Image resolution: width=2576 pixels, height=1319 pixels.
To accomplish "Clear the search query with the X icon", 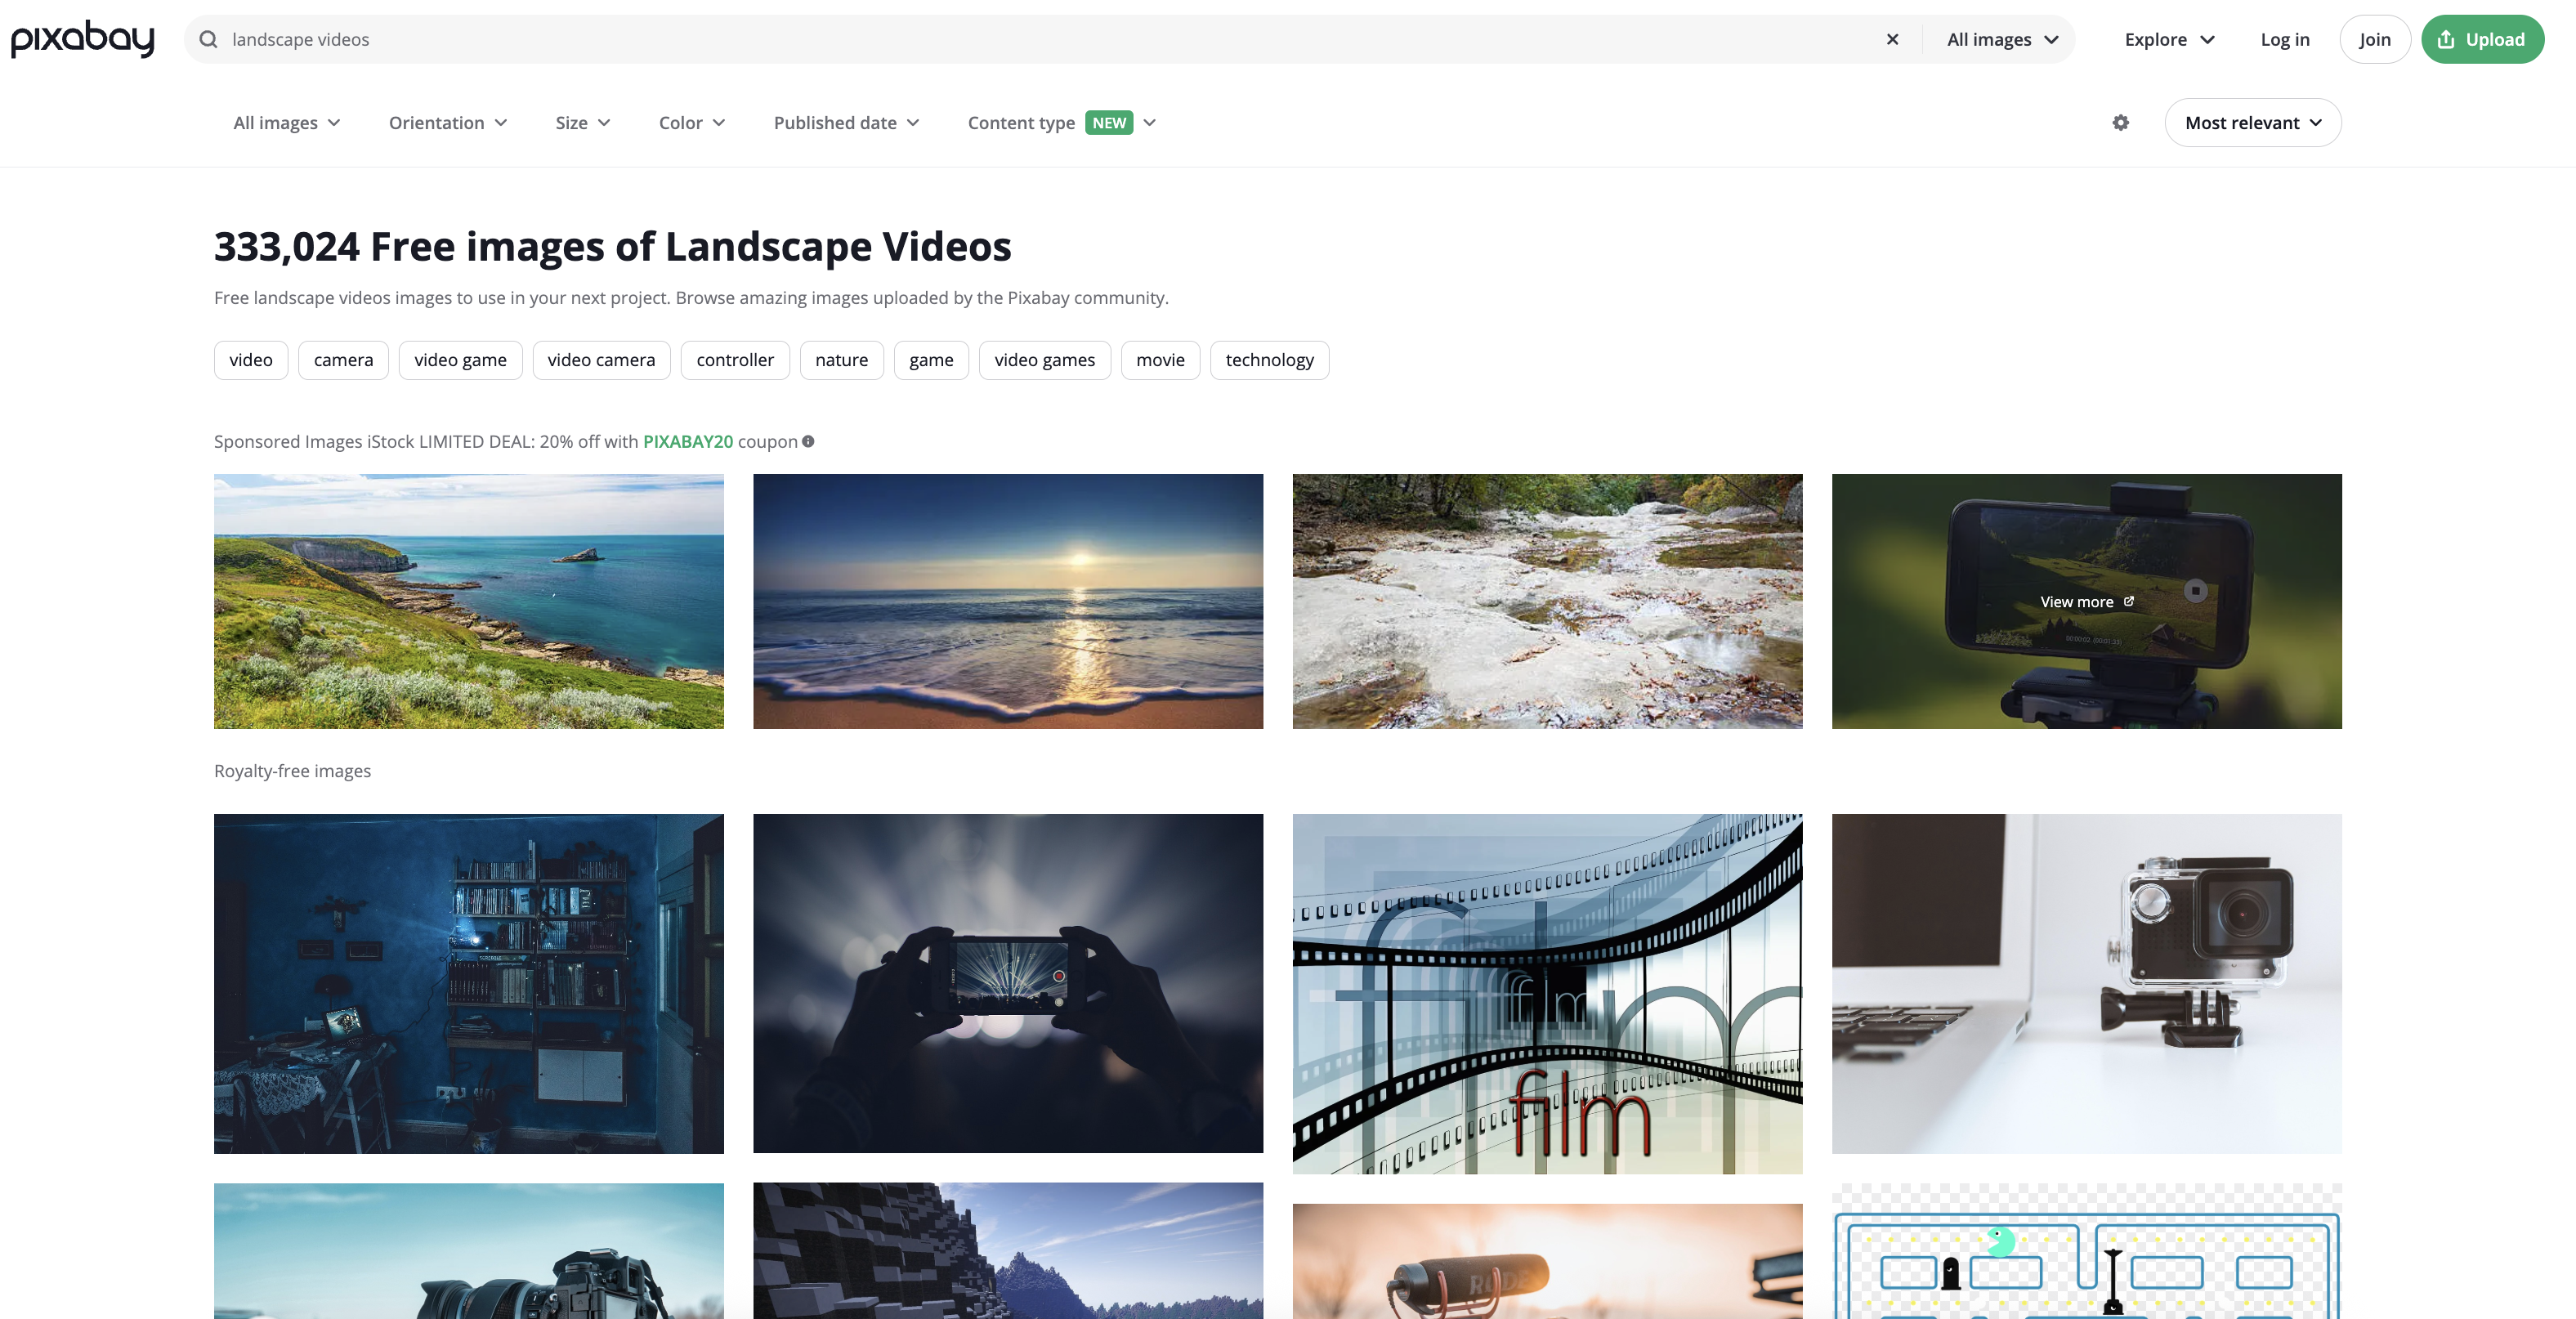I will [1893, 39].
